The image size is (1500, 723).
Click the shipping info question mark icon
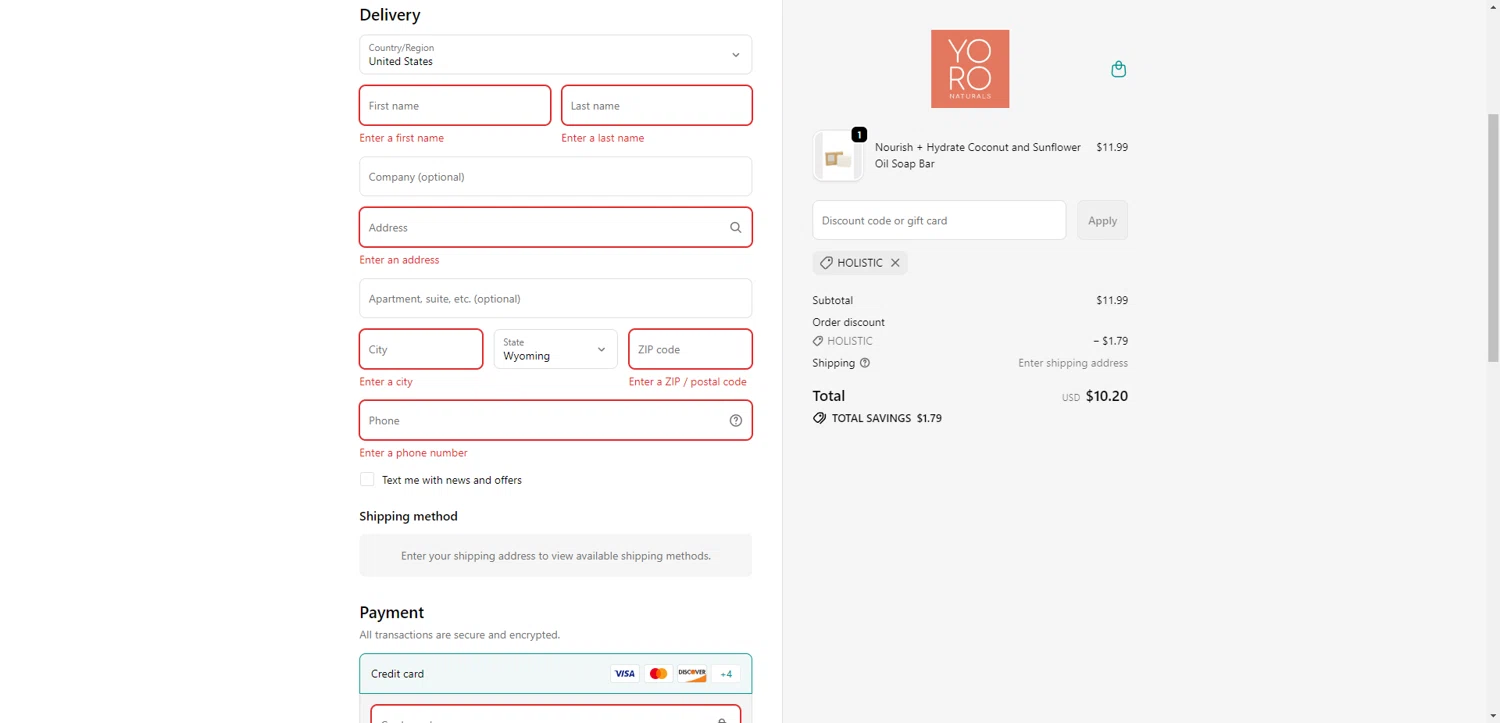(865, 363)
